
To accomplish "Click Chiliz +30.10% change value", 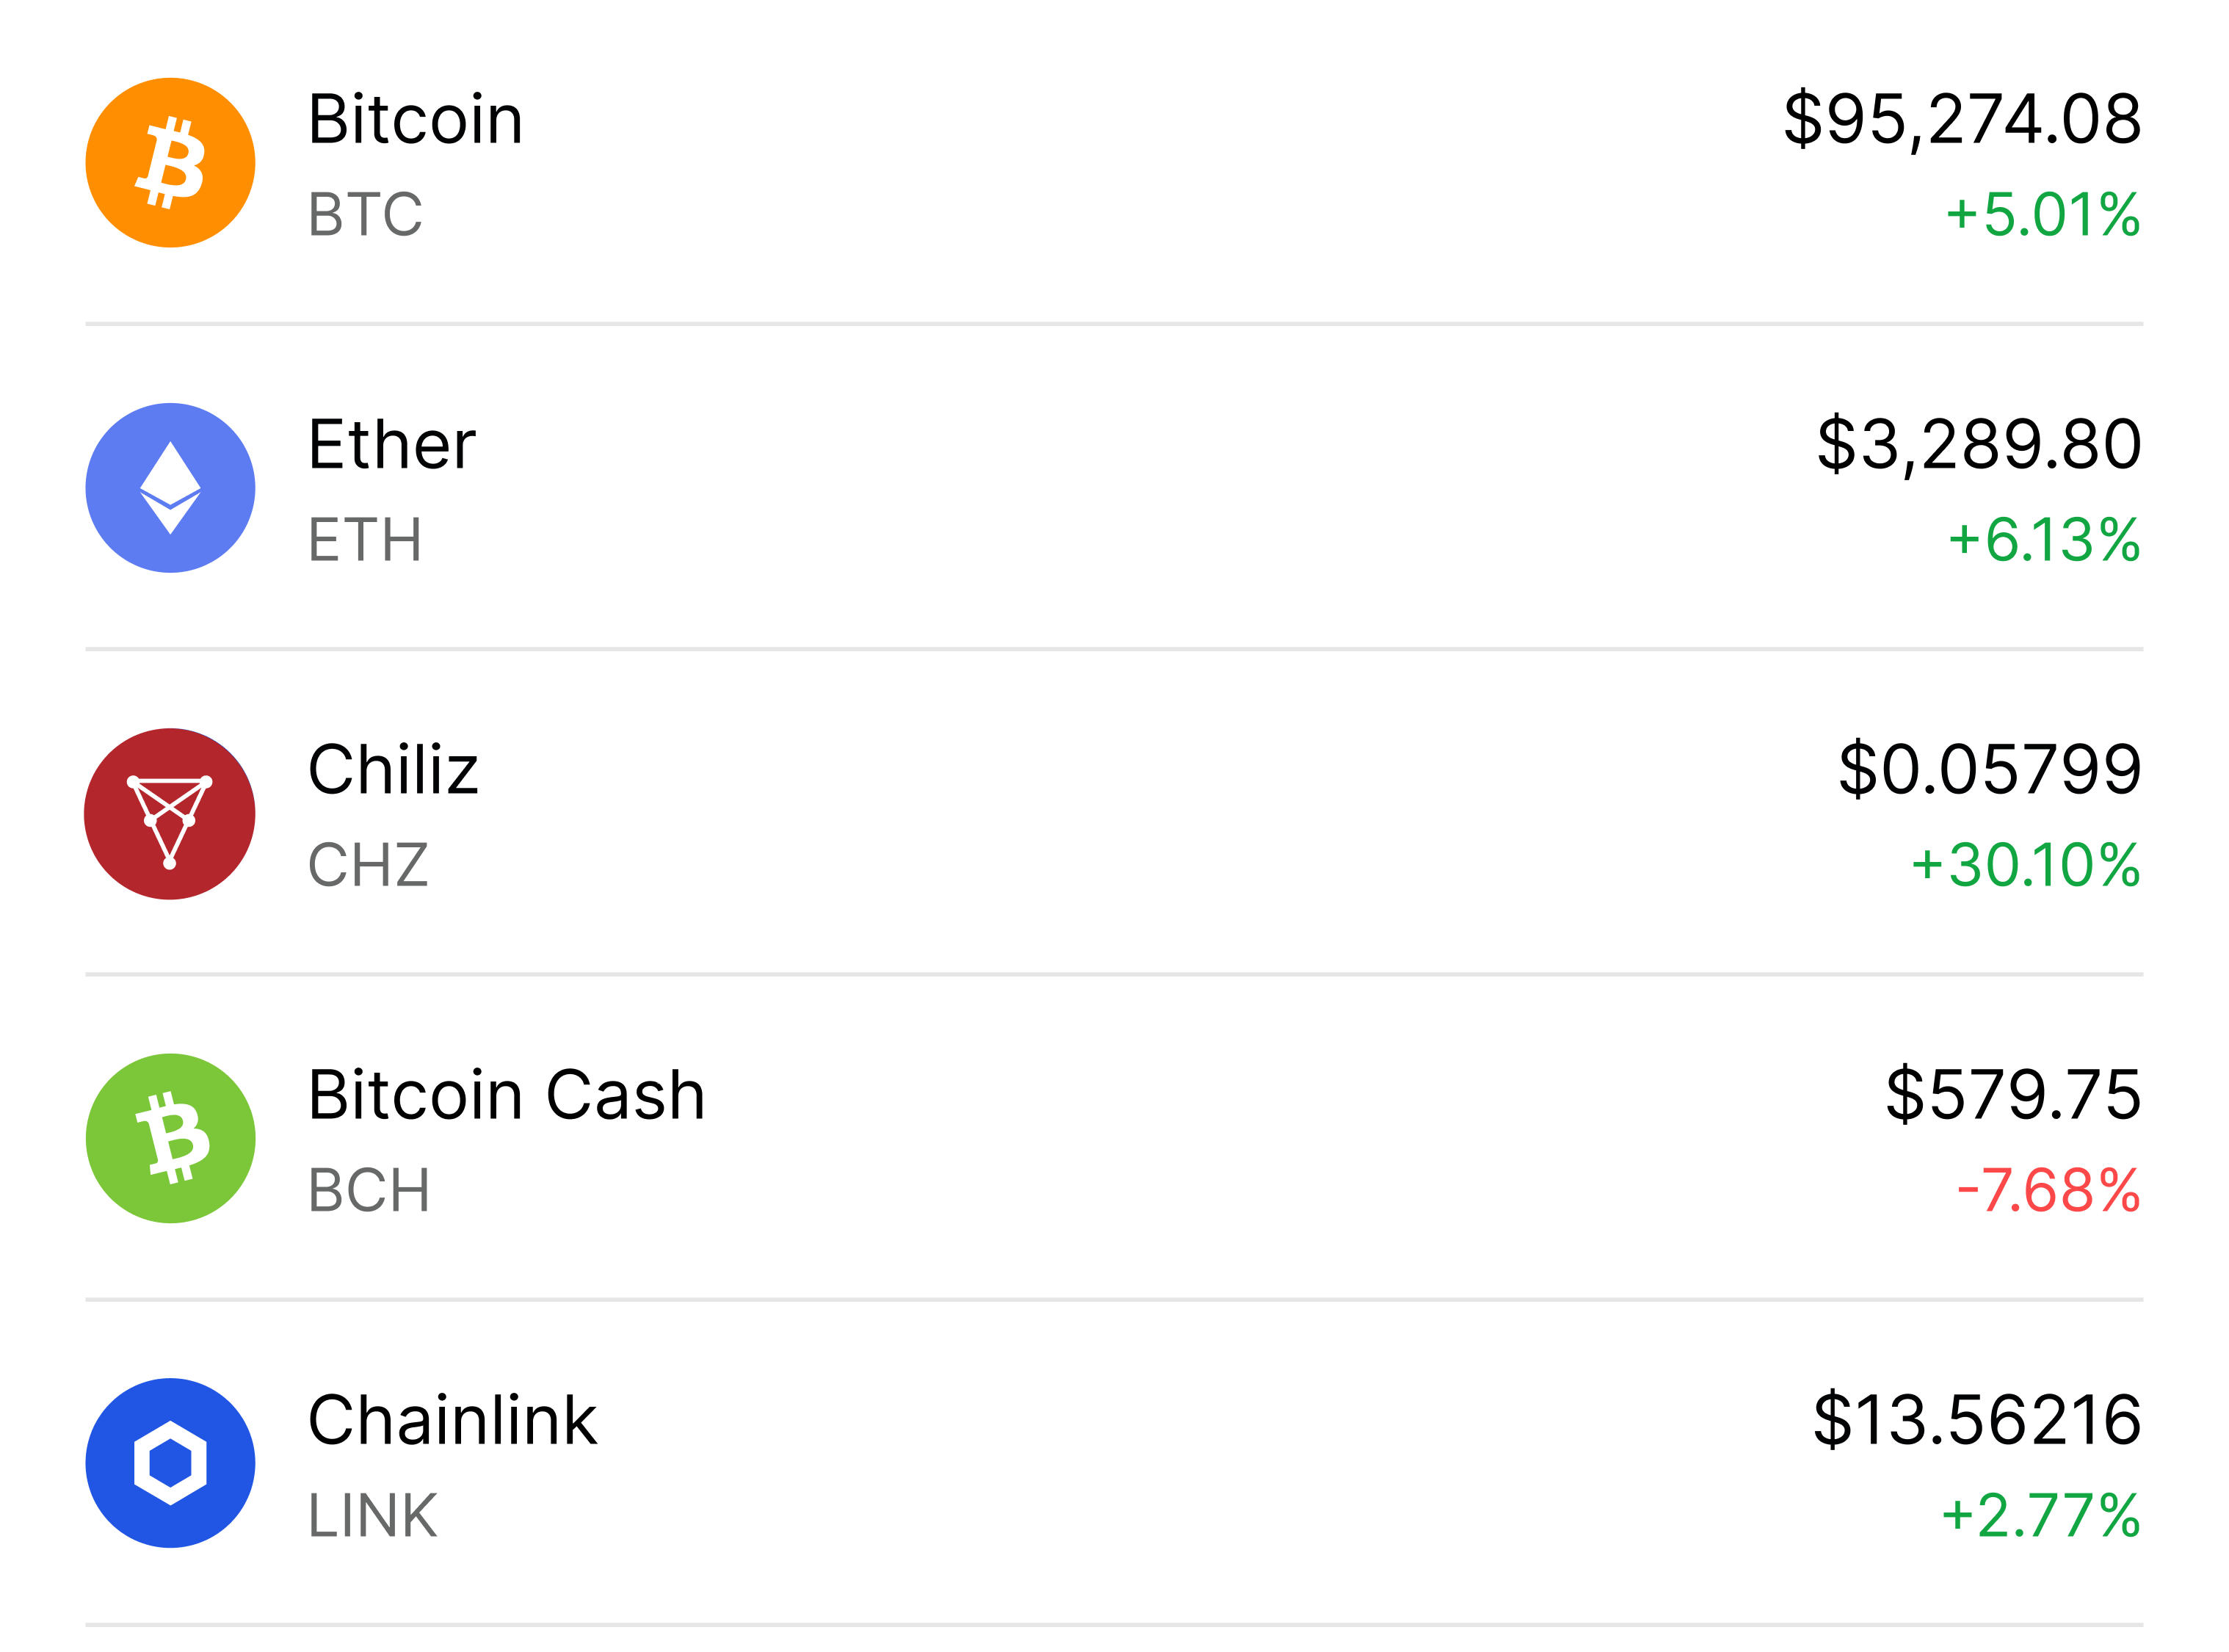I will tap(2025, 865).
